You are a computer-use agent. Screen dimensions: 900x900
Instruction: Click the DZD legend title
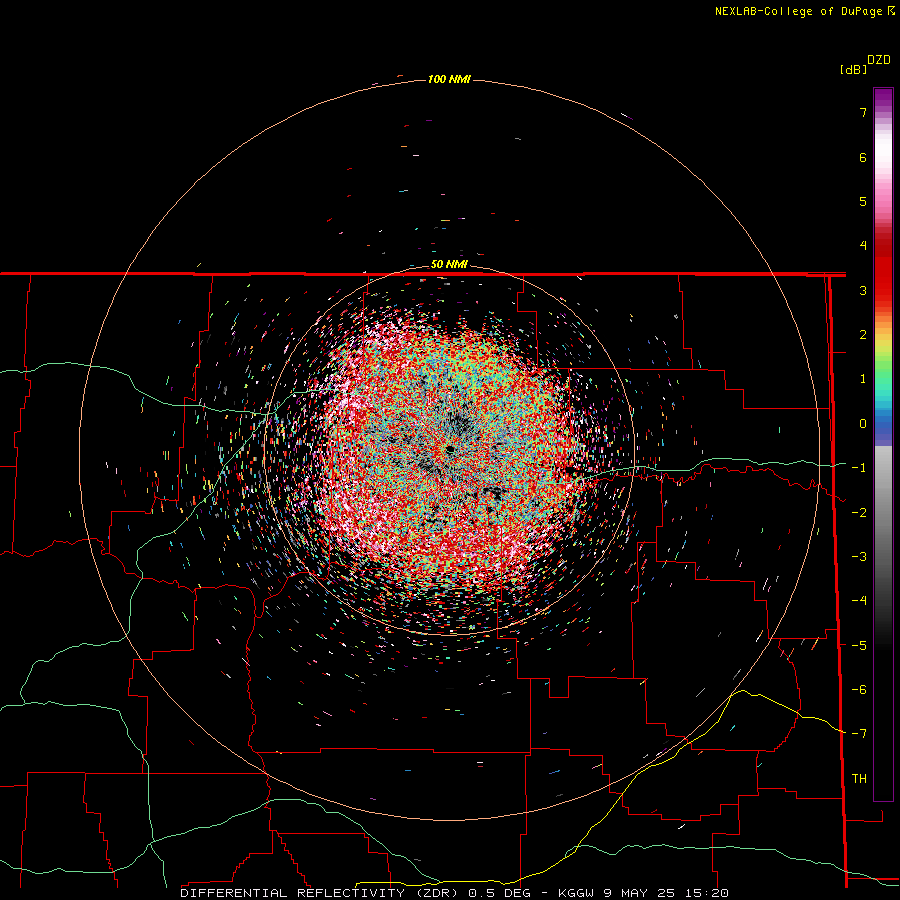[x=879, y=60]
